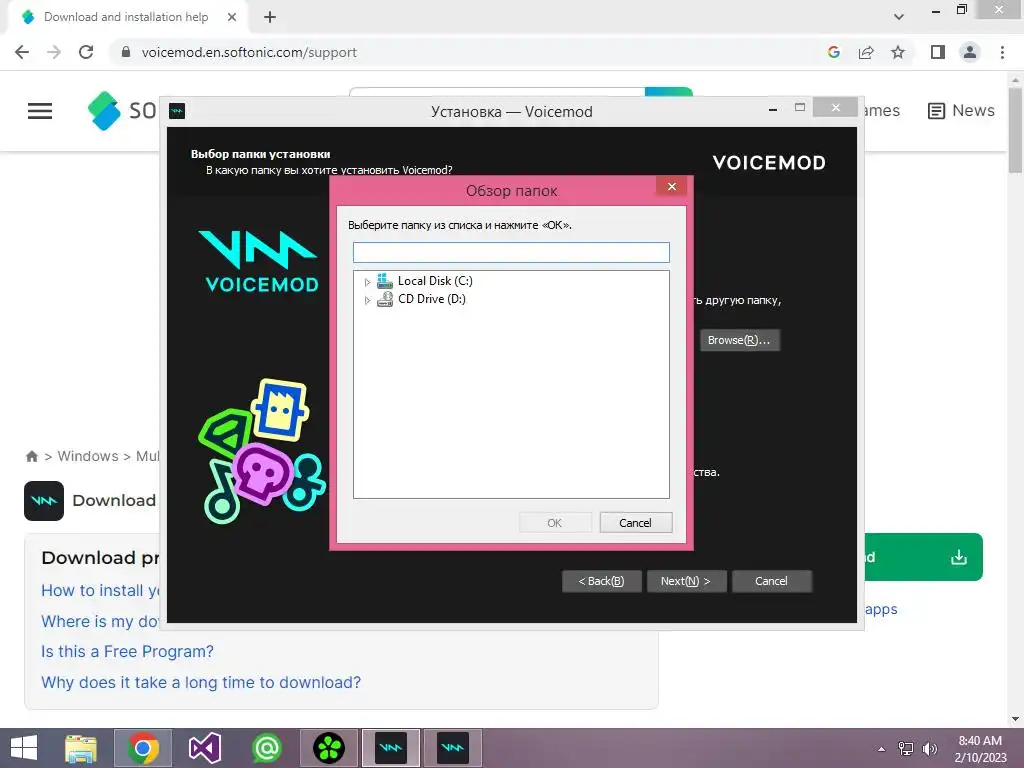
Task: Open green @ mail app in taskbar
Action: [x=267, y=748]
